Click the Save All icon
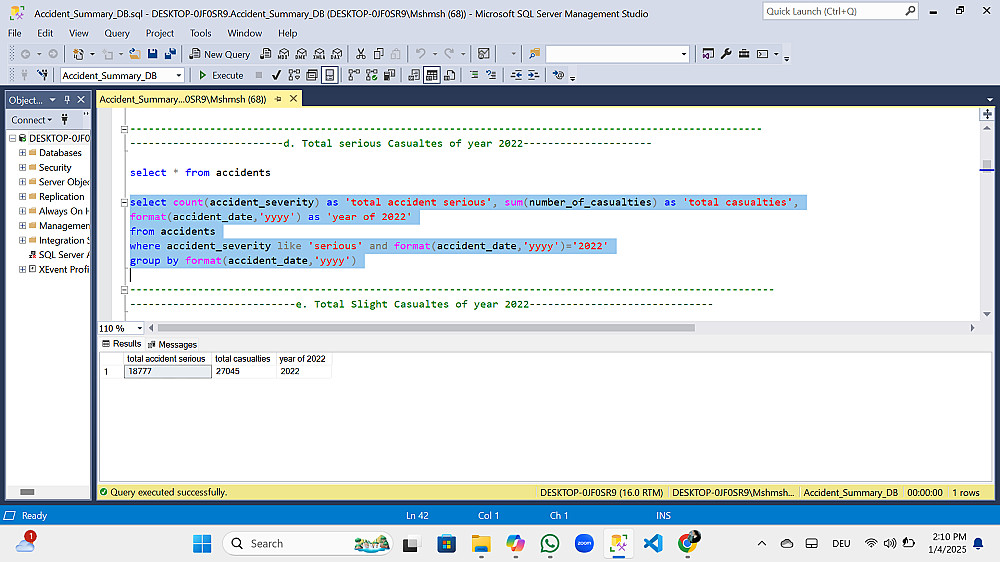The width and height of the screenshot is (1000, 562). (170, 54)
